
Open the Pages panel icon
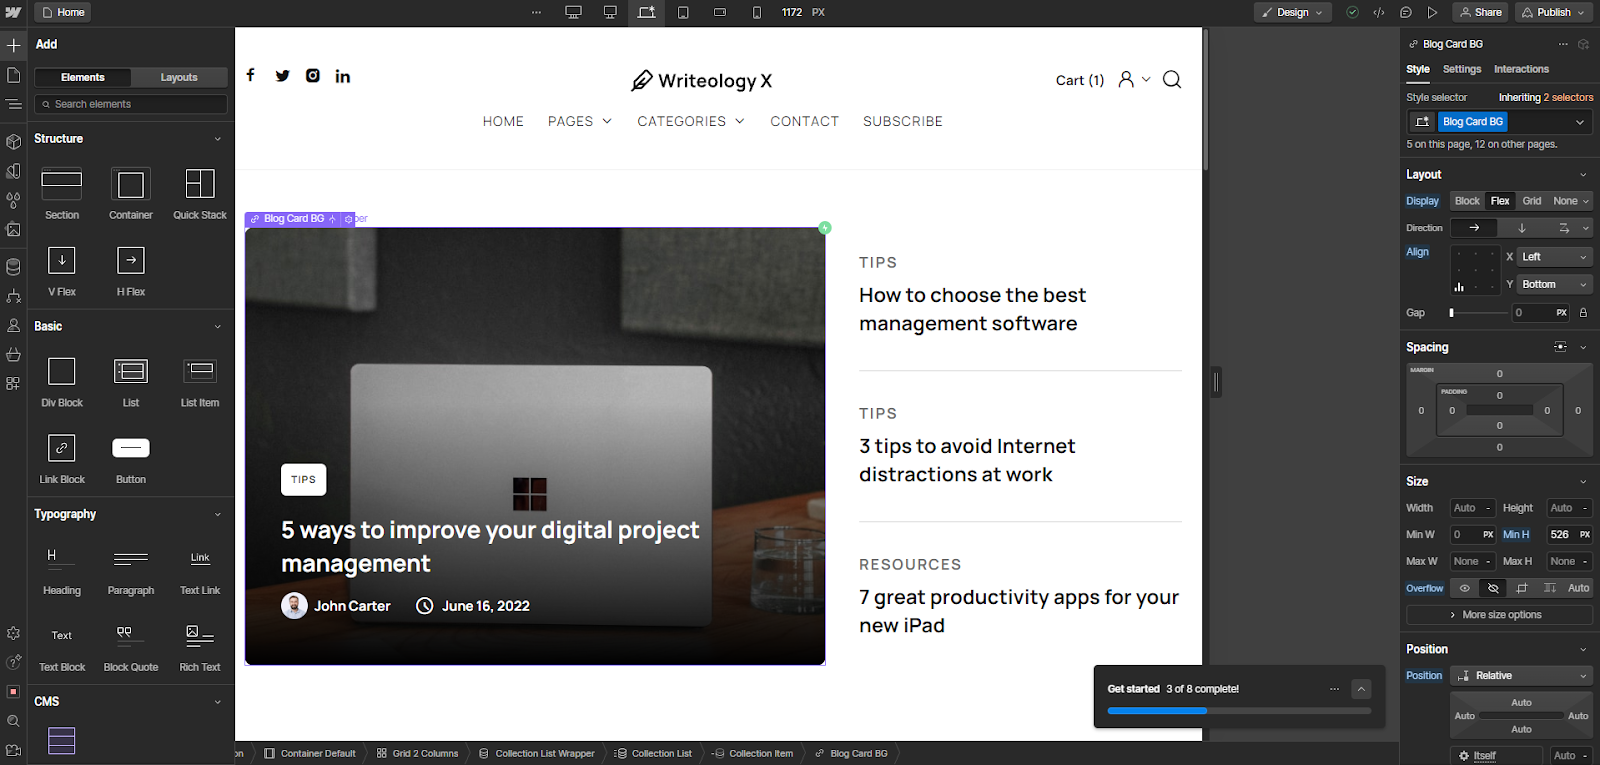[13, 75]
